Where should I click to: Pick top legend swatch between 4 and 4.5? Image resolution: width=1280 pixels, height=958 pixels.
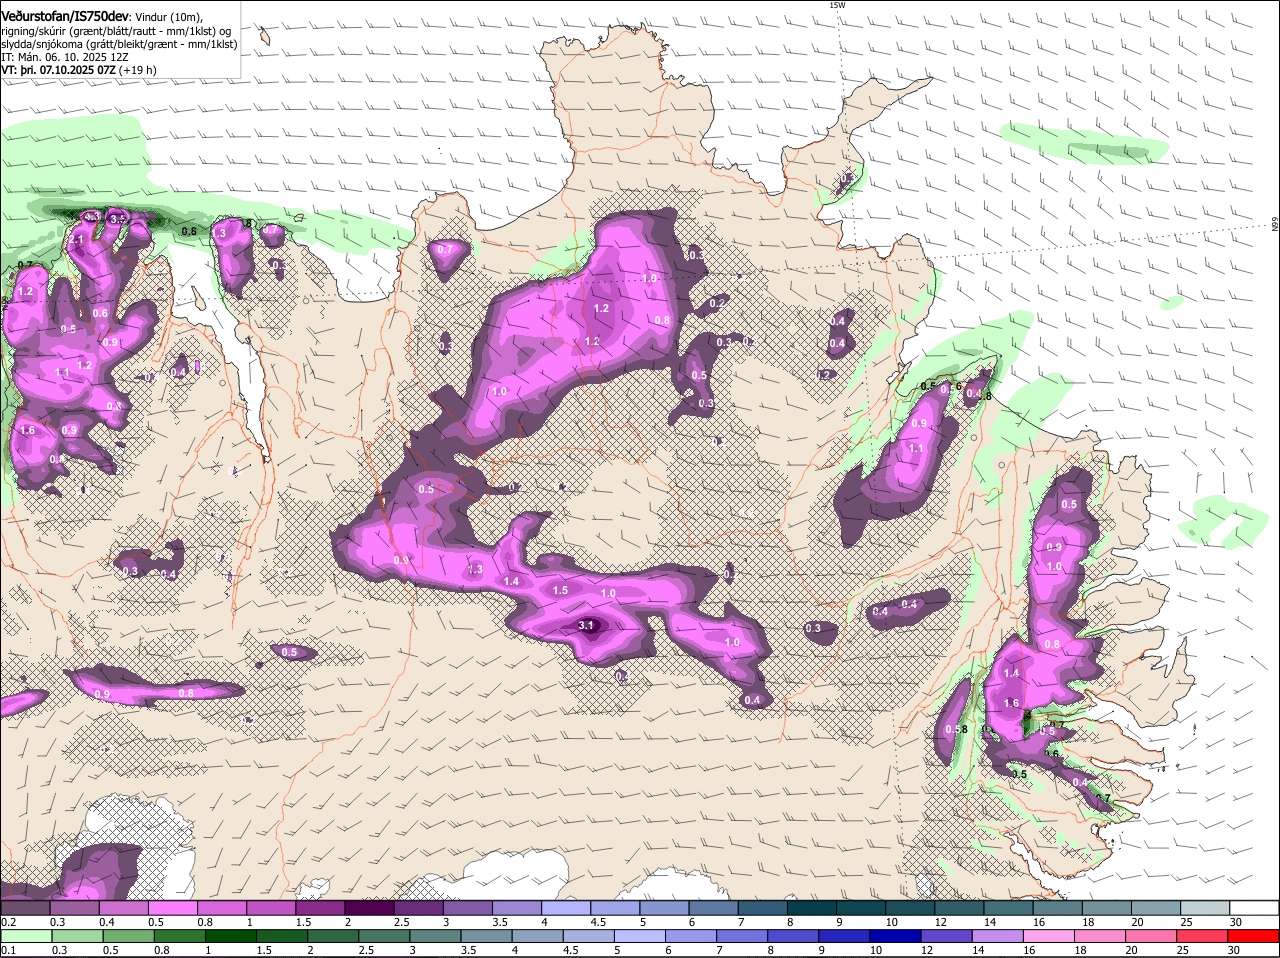point(566,907)
